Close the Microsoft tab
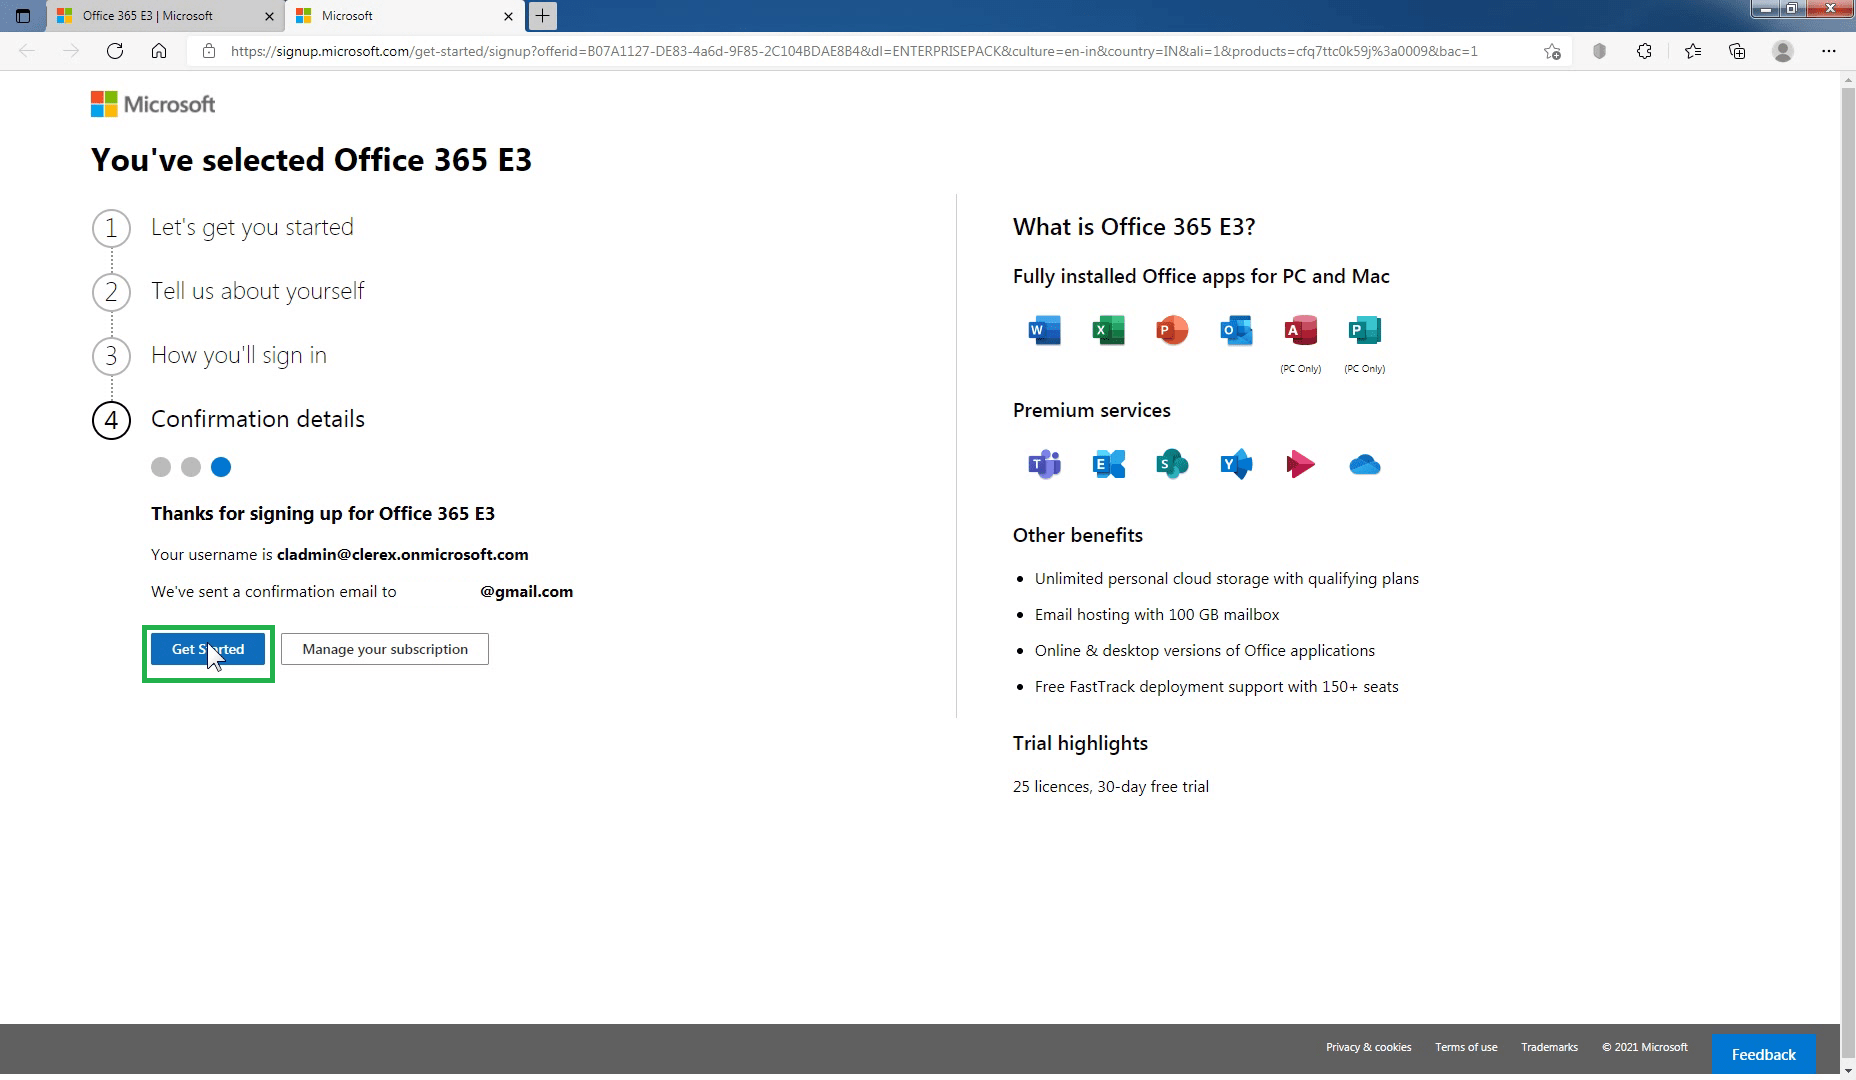Screen dimensions: 1856x1080 tap(508, 16)
